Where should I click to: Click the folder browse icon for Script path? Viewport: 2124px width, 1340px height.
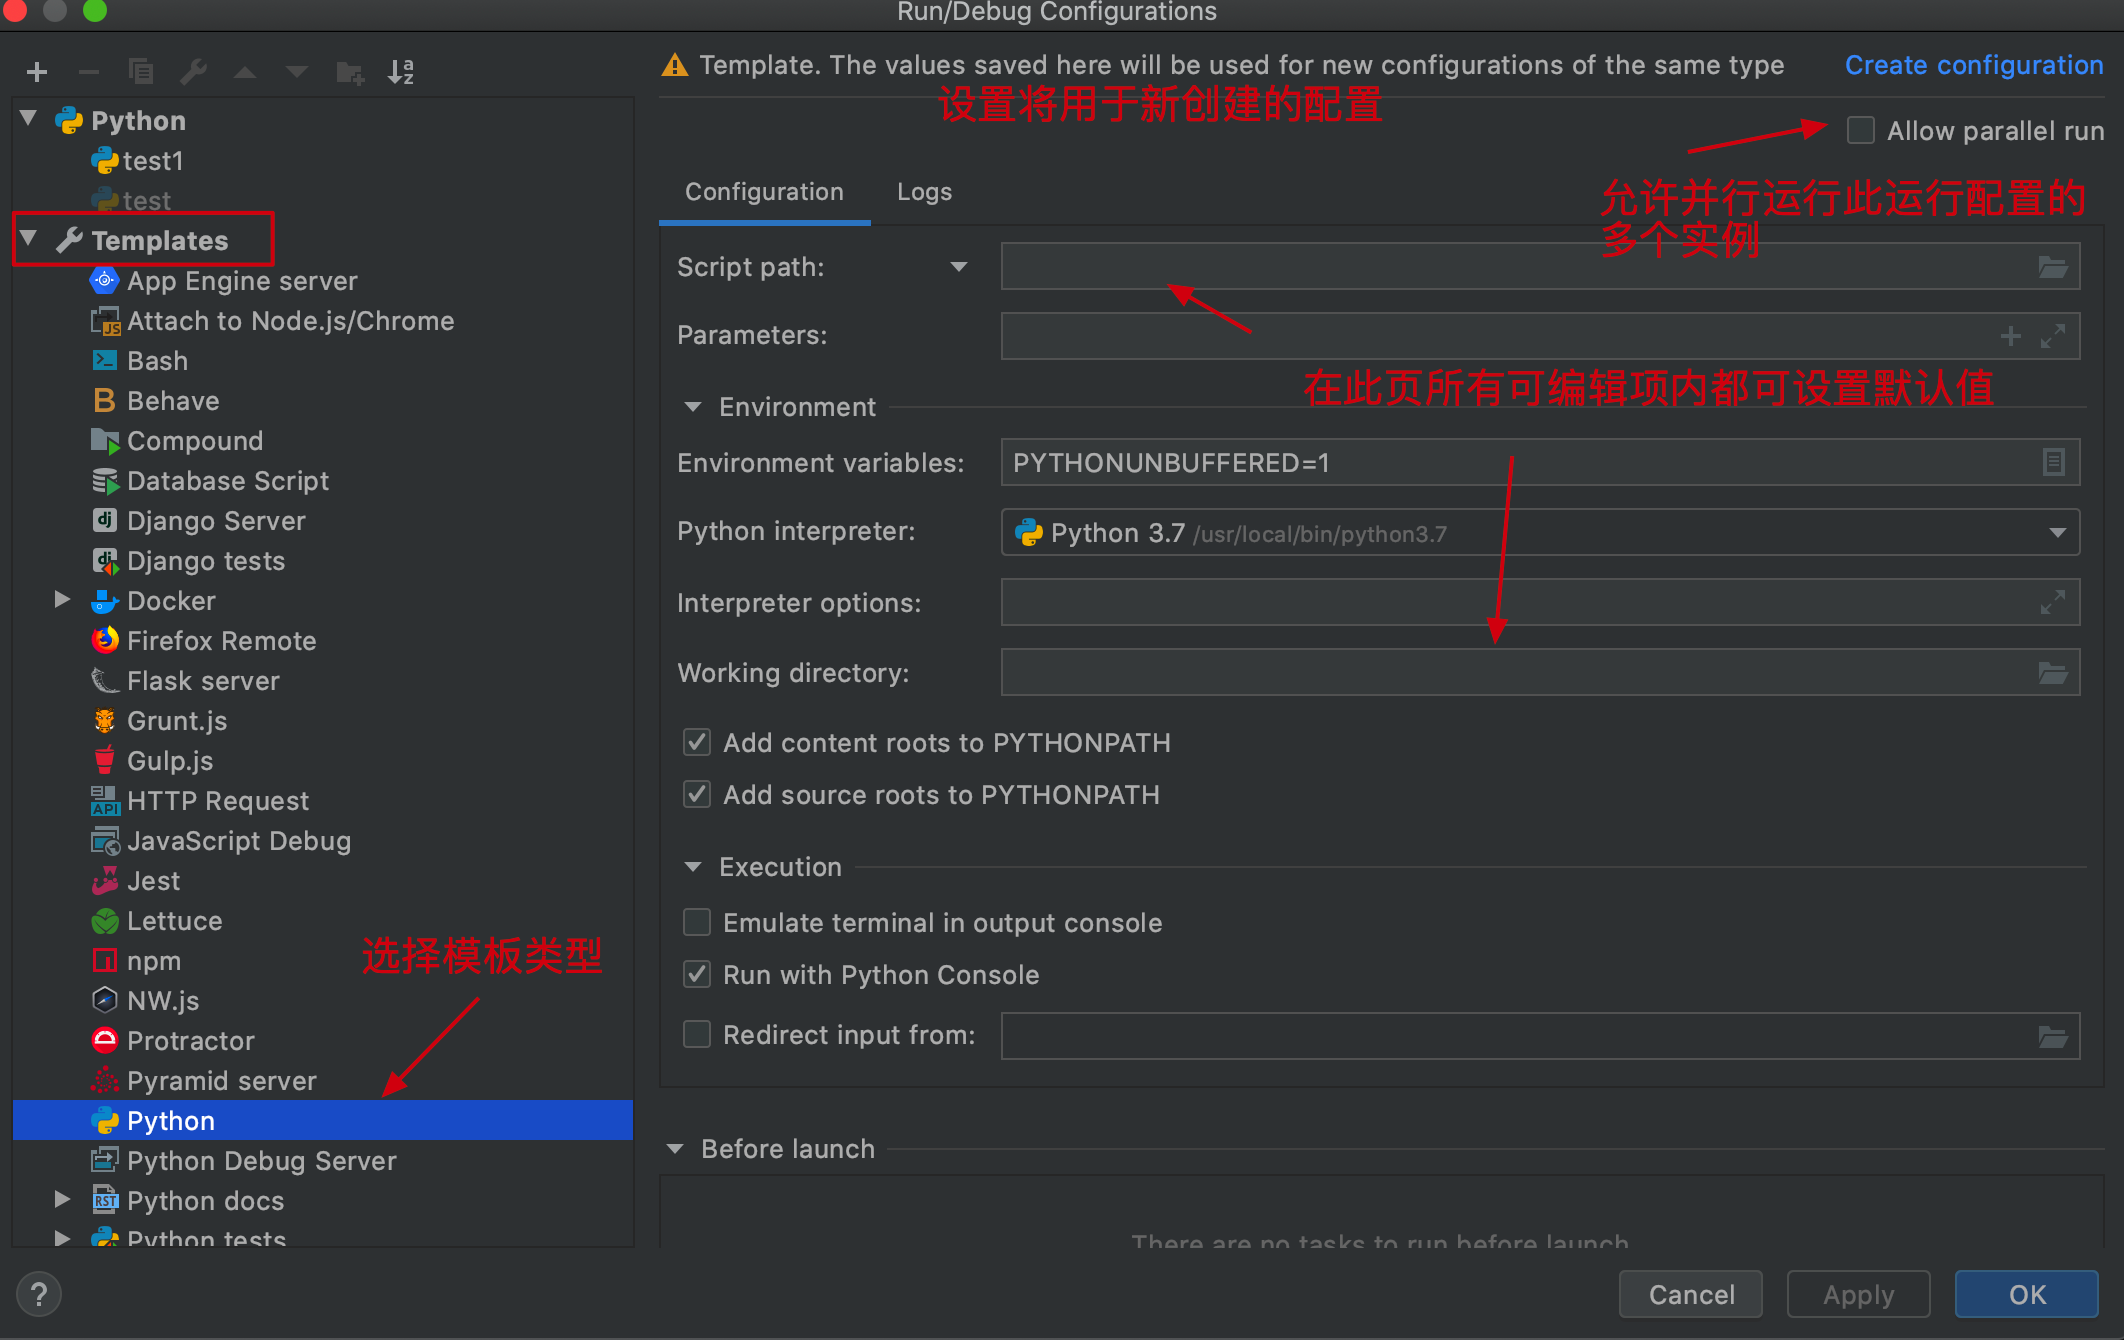click(x=2052, y=267)
